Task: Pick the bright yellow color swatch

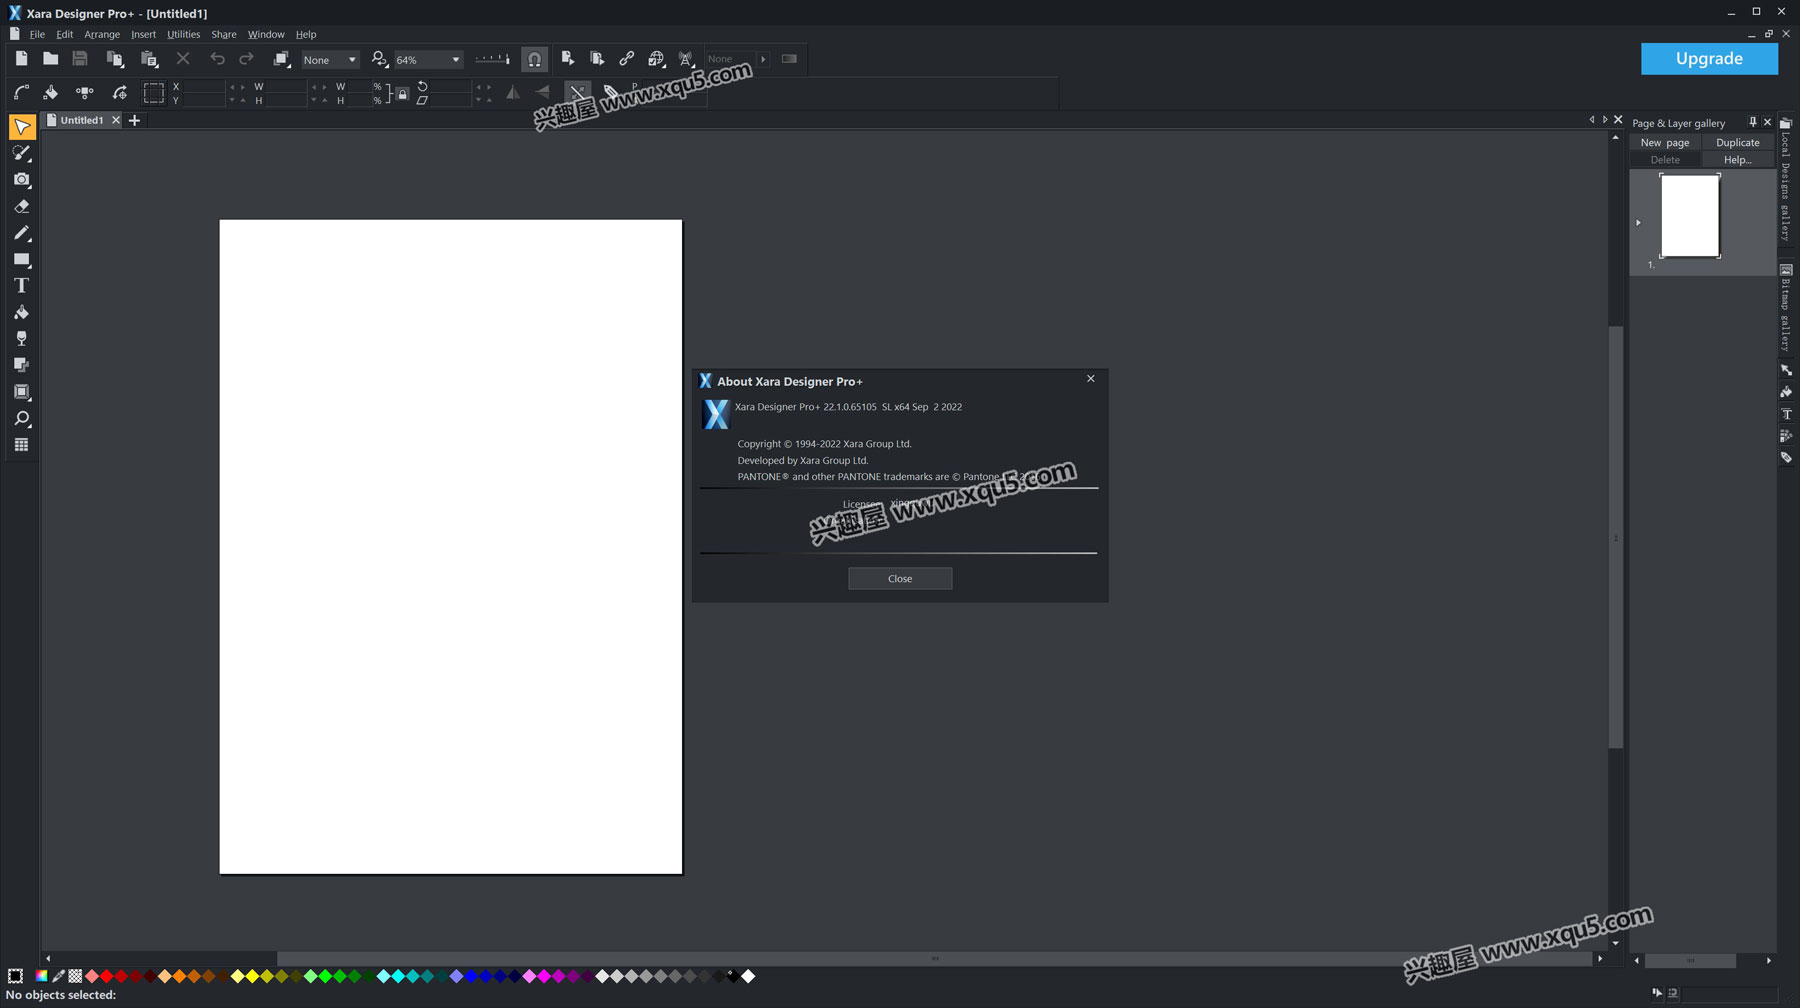Action: tap(252, 976)
